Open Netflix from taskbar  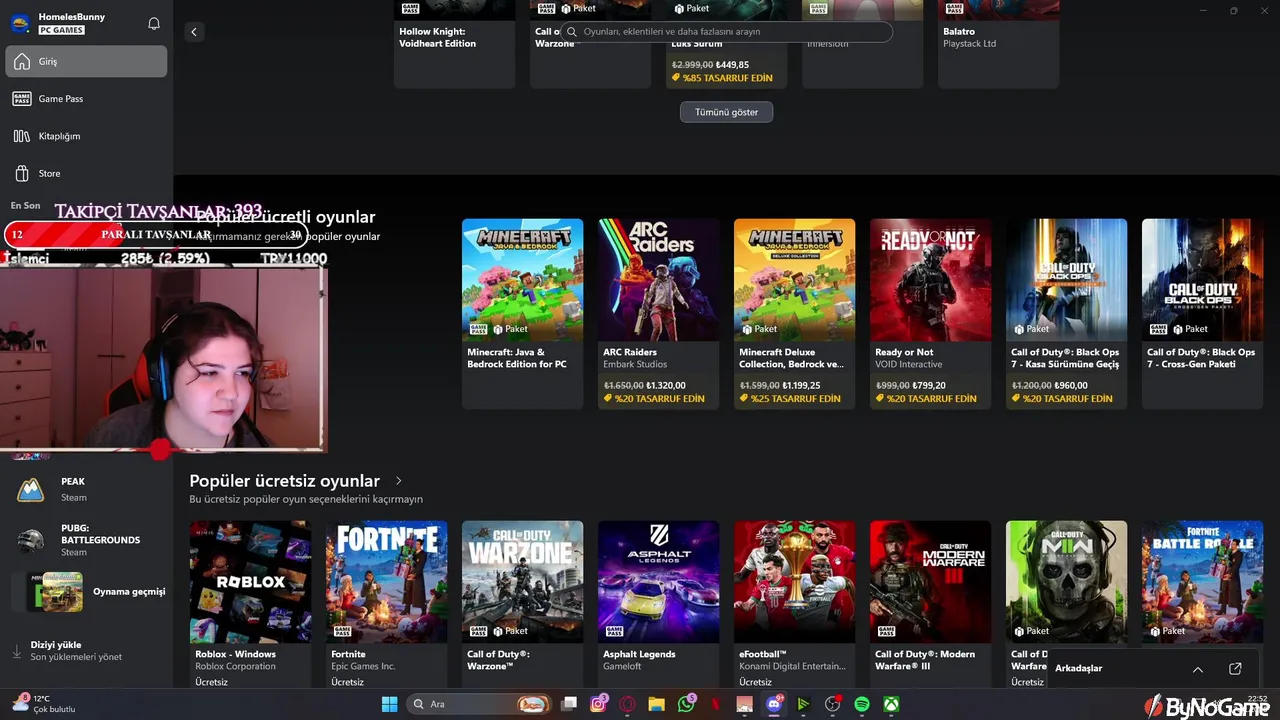(x=715, y=704)
